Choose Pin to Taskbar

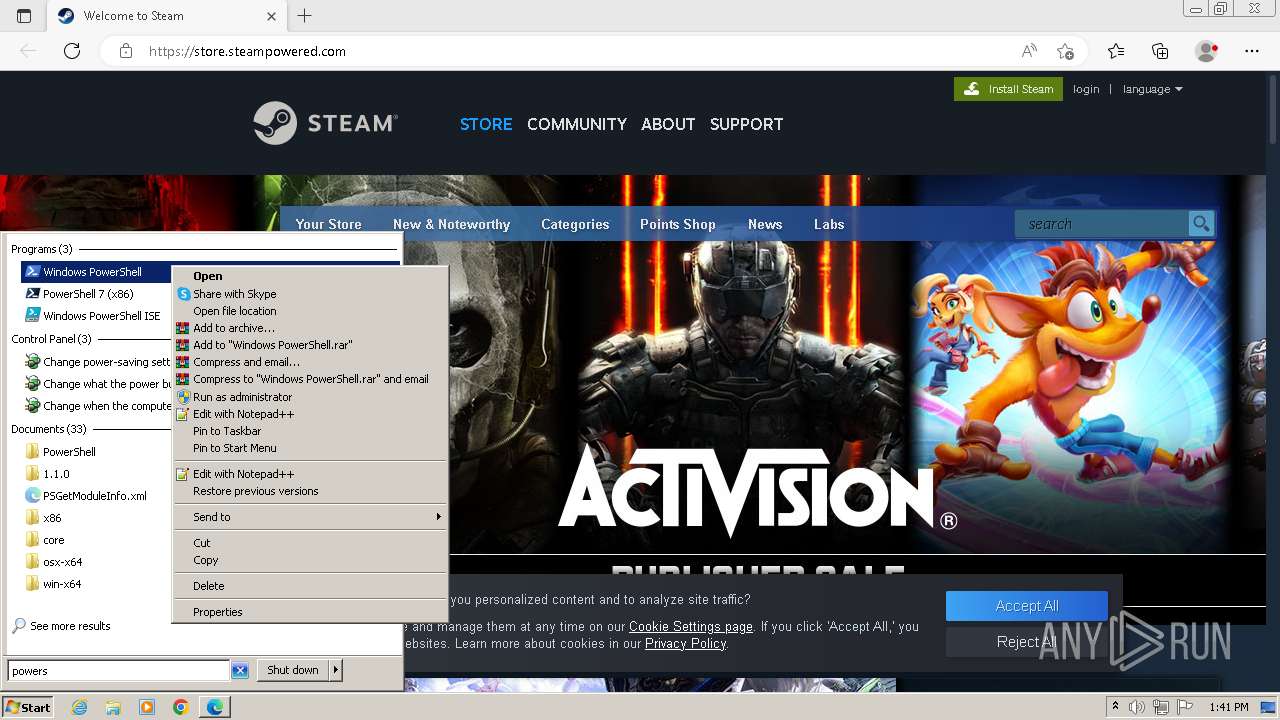click(x=310, y=431)
